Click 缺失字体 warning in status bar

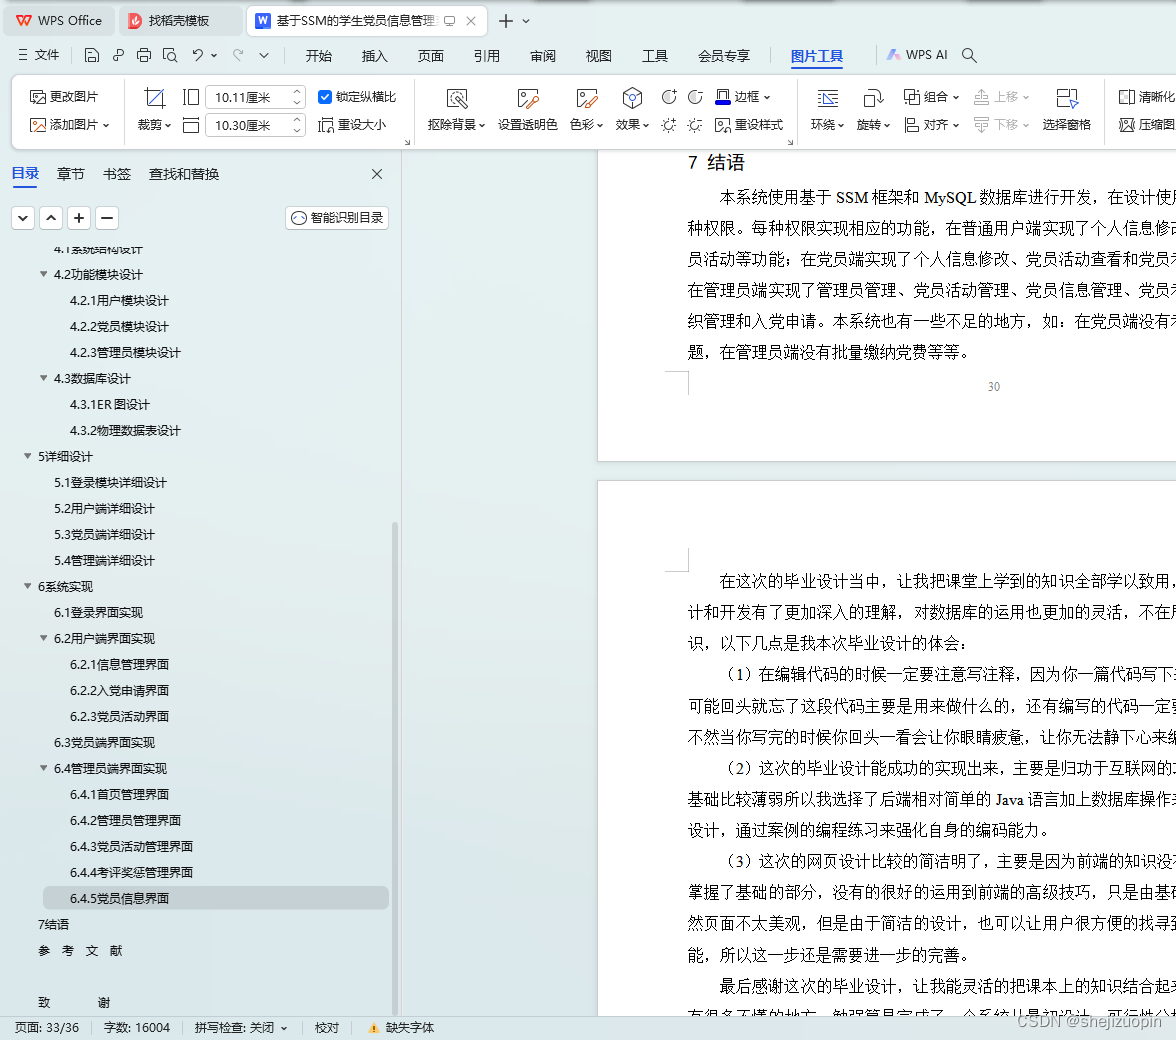(400, 1027)
